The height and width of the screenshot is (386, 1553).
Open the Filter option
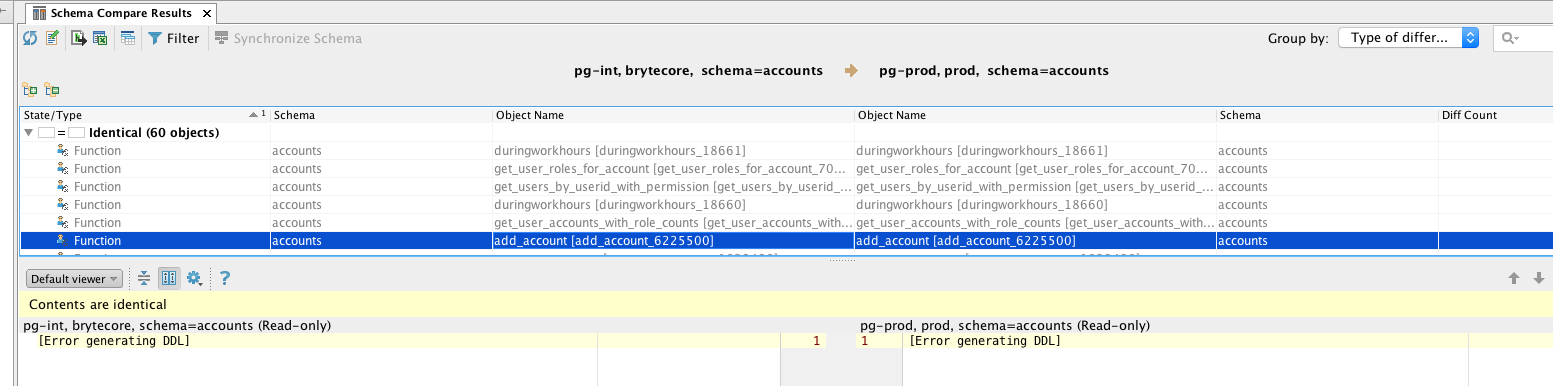click(174, 38)
